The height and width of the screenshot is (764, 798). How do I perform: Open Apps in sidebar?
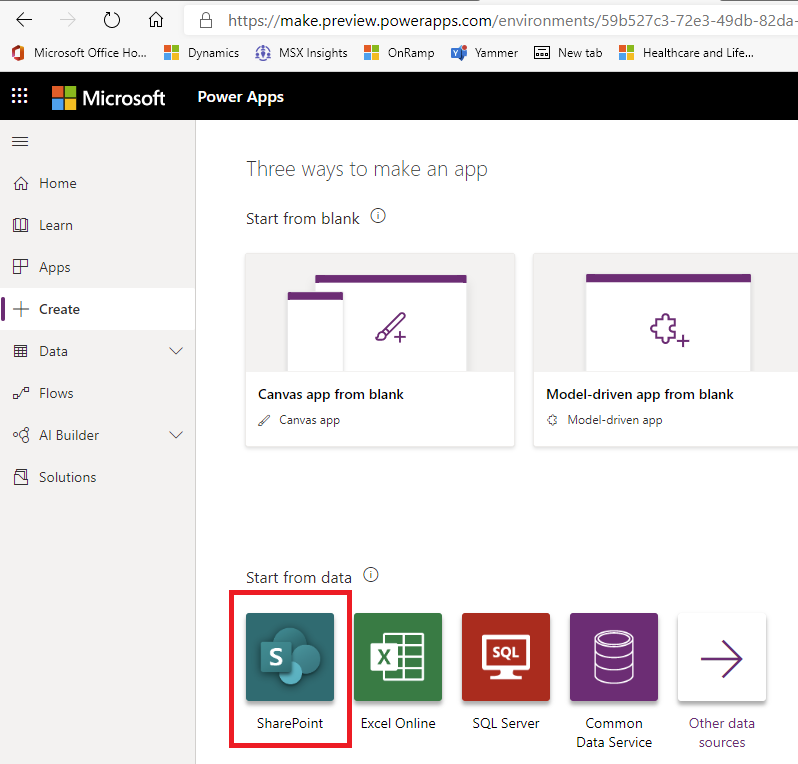97,267
